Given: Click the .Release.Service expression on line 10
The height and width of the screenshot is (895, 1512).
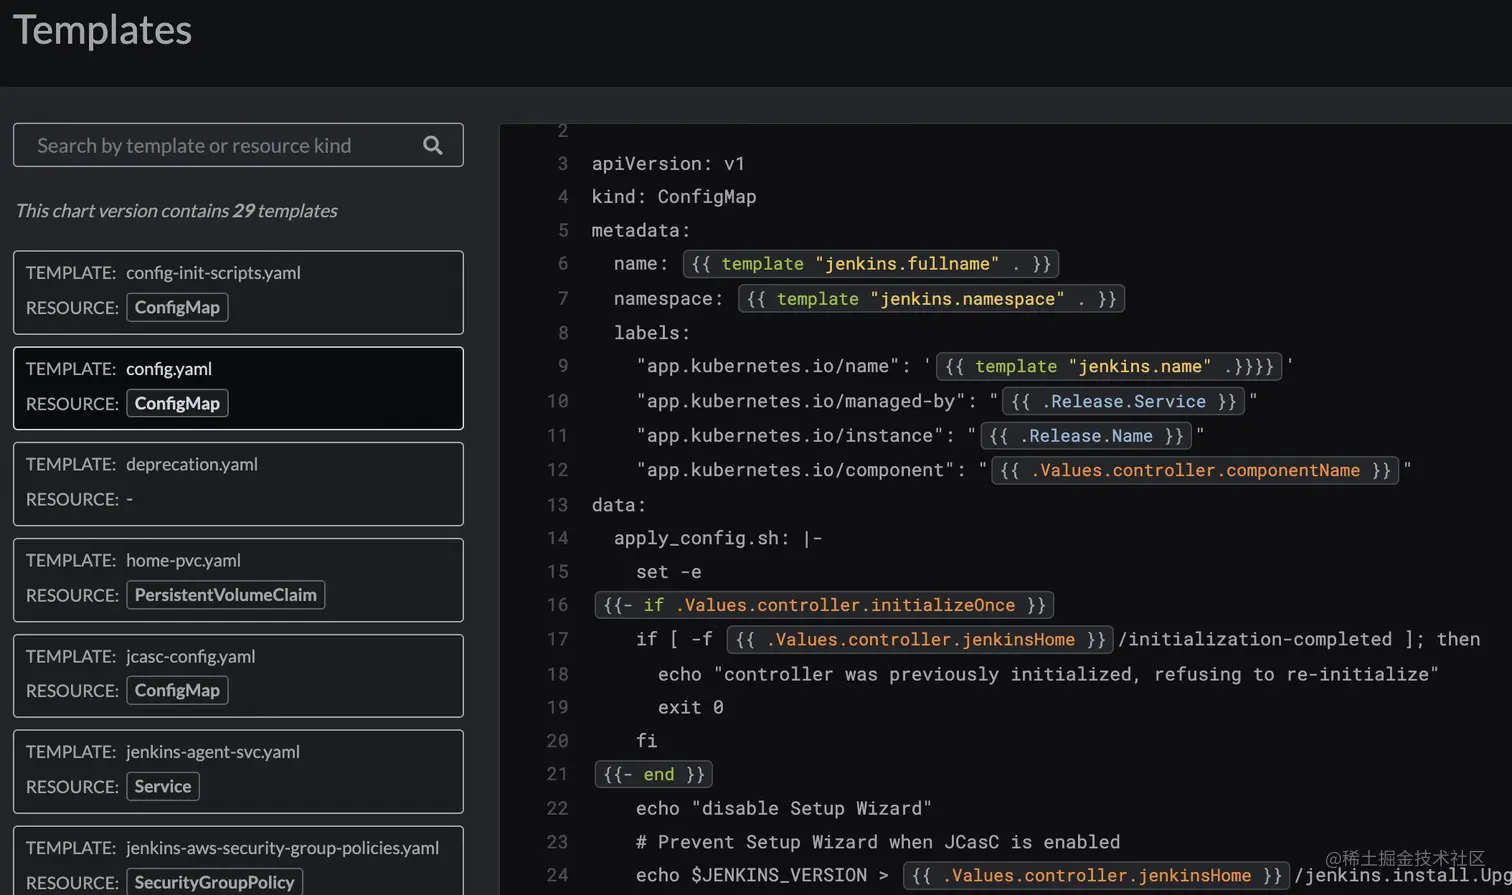Looking at the screenshot, I should [1123, 402].
